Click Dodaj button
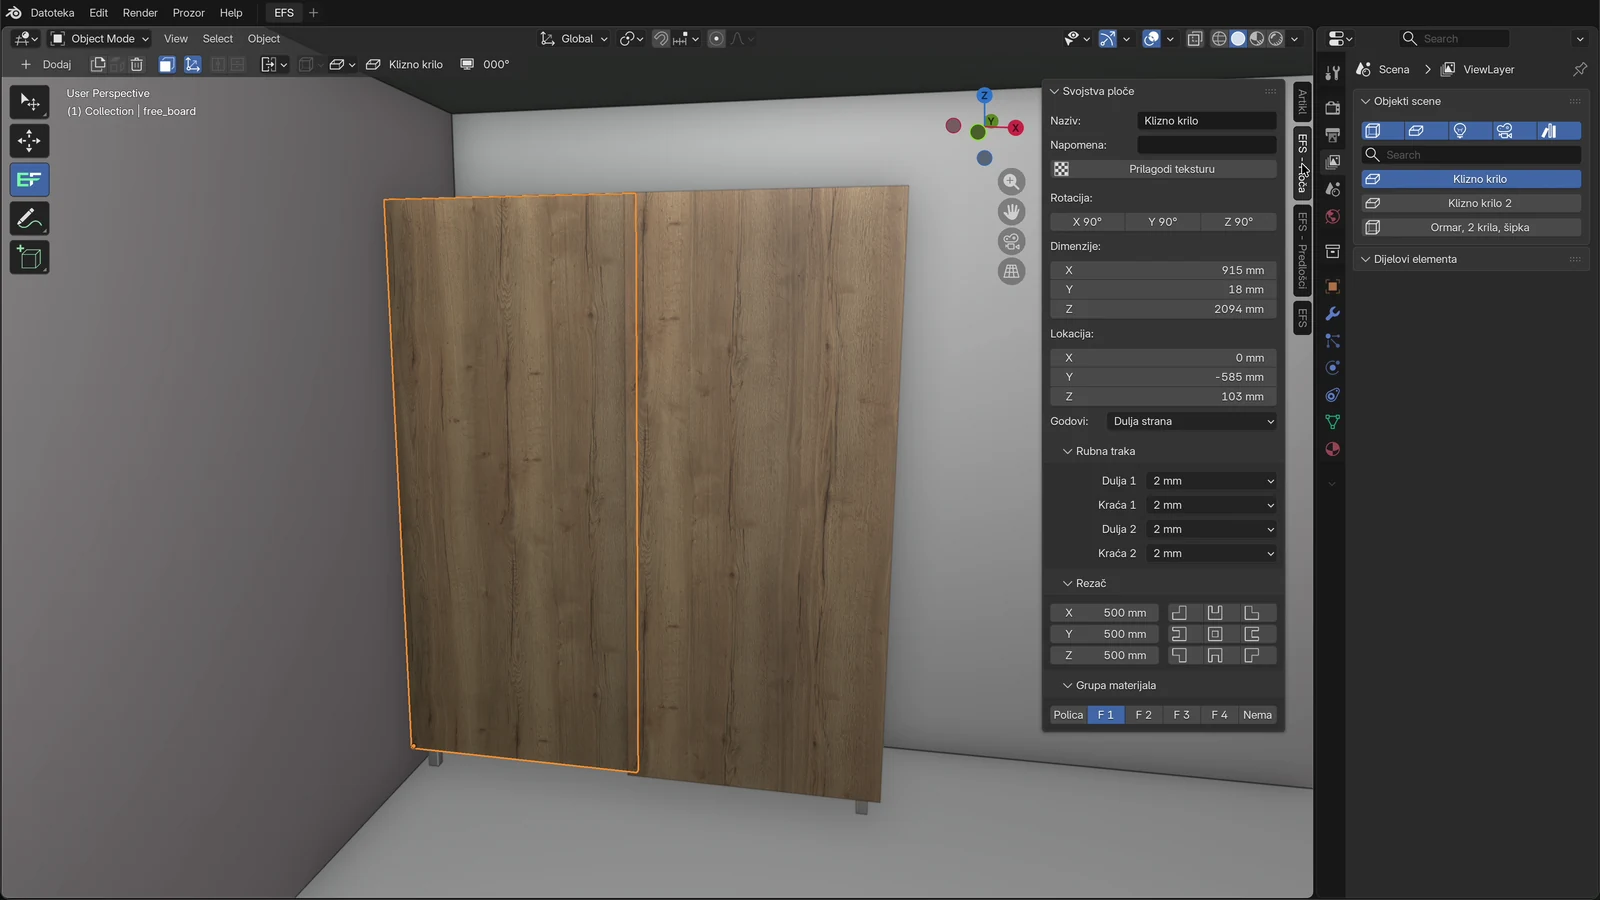This screenshot has width=1600, height=900. 47,64
